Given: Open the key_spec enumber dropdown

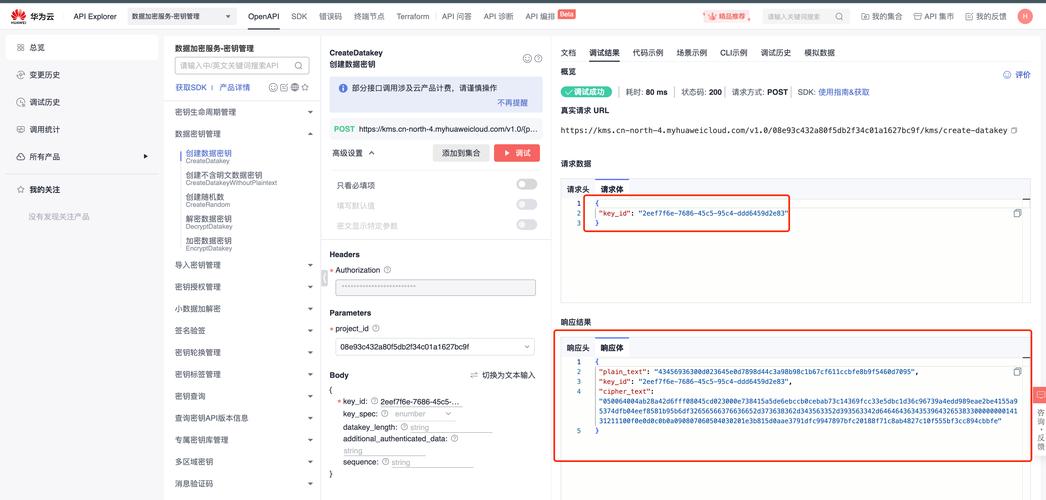Looking at the screenshot, I should pos(424,414).
